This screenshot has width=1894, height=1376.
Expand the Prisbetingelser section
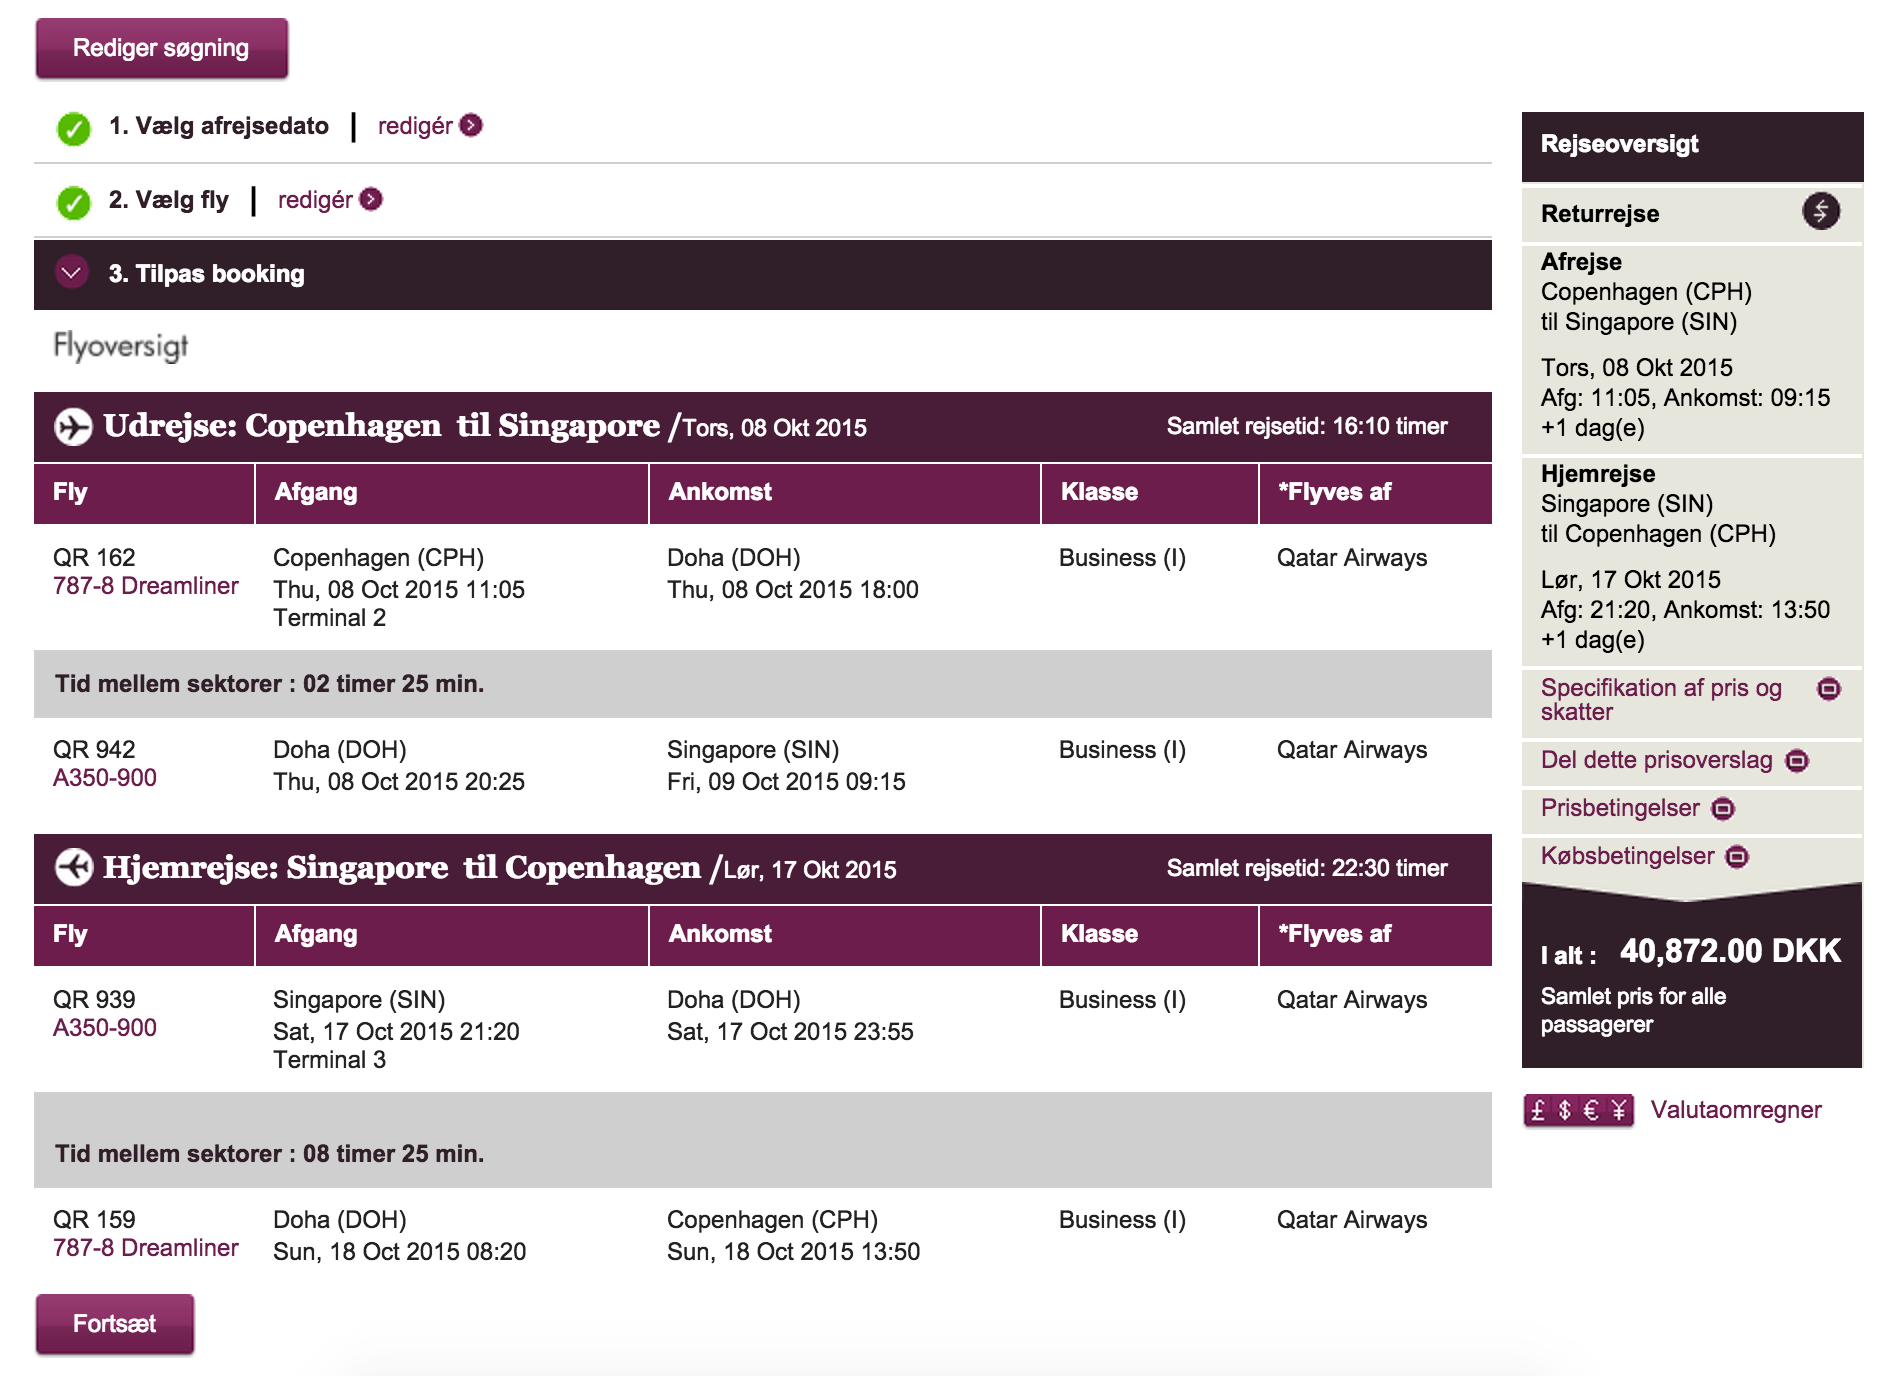click(1723, 809)
